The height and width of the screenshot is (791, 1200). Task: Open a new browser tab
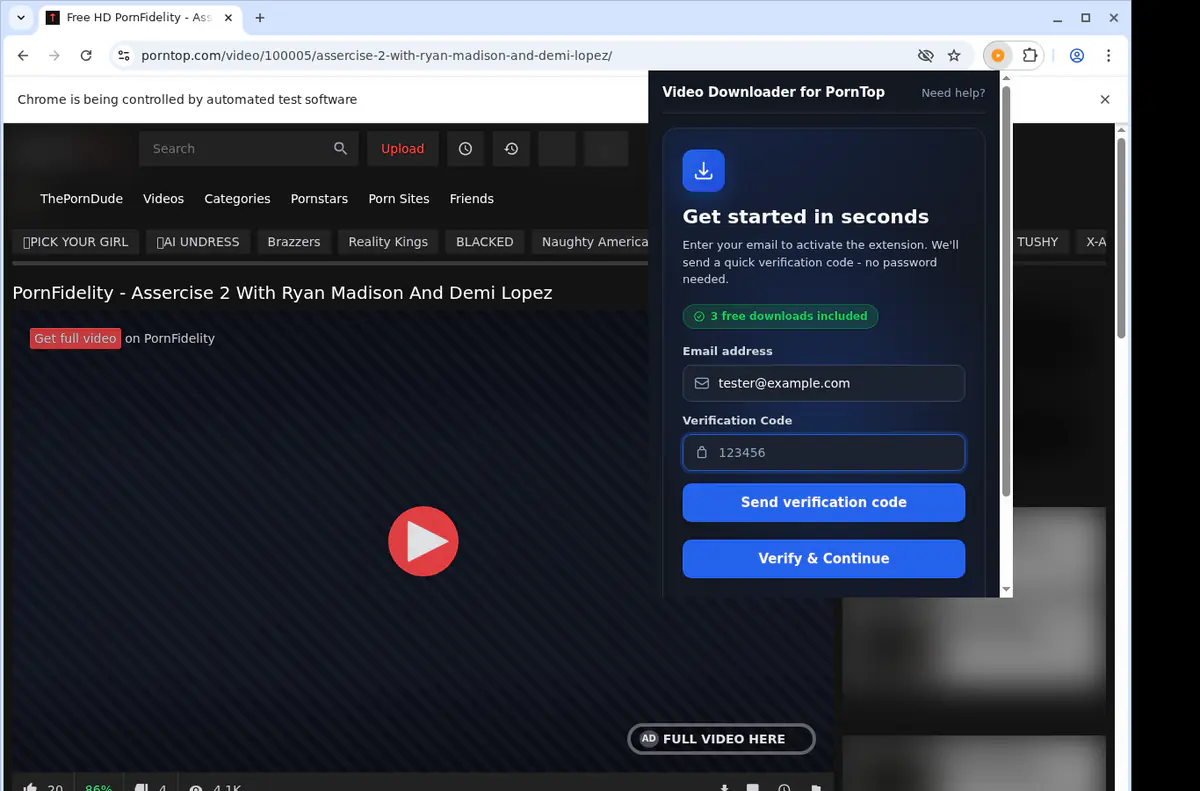coord(260,18)
